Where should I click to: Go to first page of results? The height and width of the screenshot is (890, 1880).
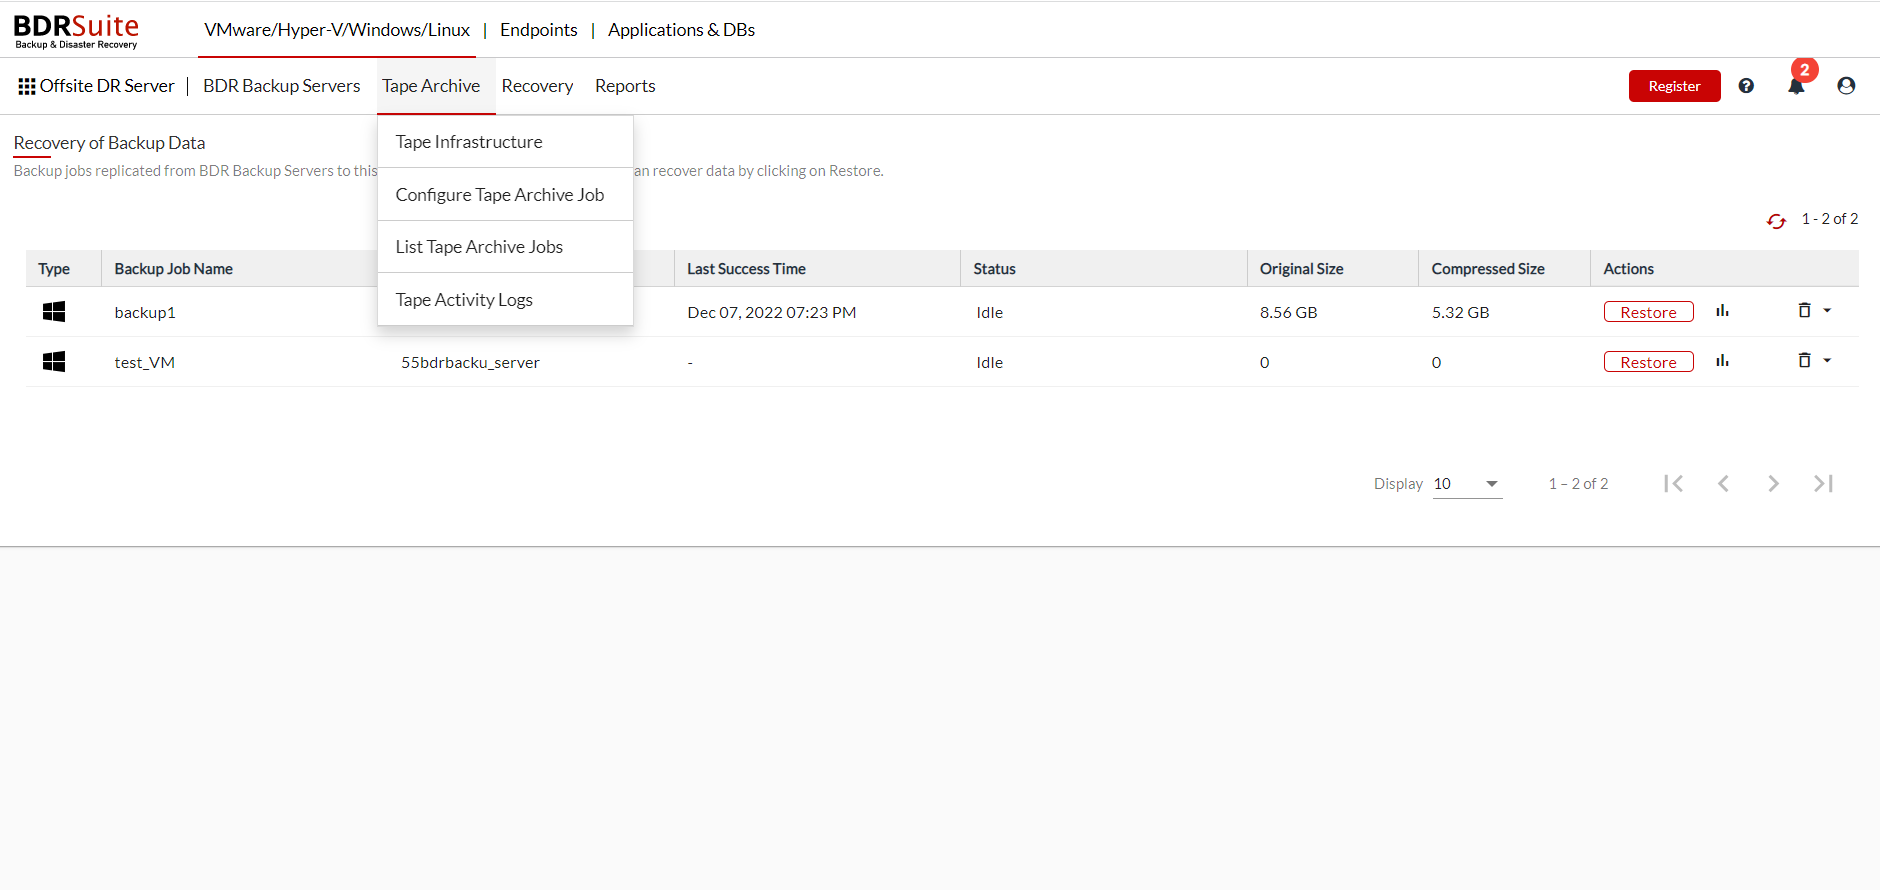click(1673, 484)
